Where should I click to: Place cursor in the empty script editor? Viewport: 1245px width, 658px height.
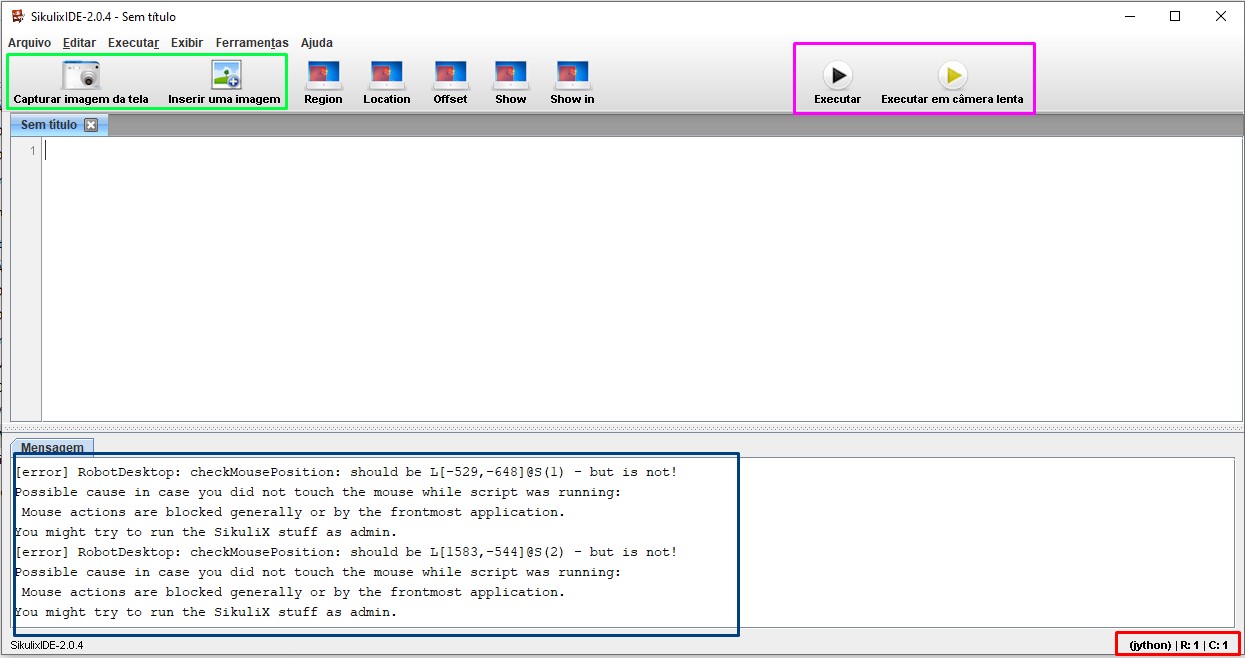point(642,278)
